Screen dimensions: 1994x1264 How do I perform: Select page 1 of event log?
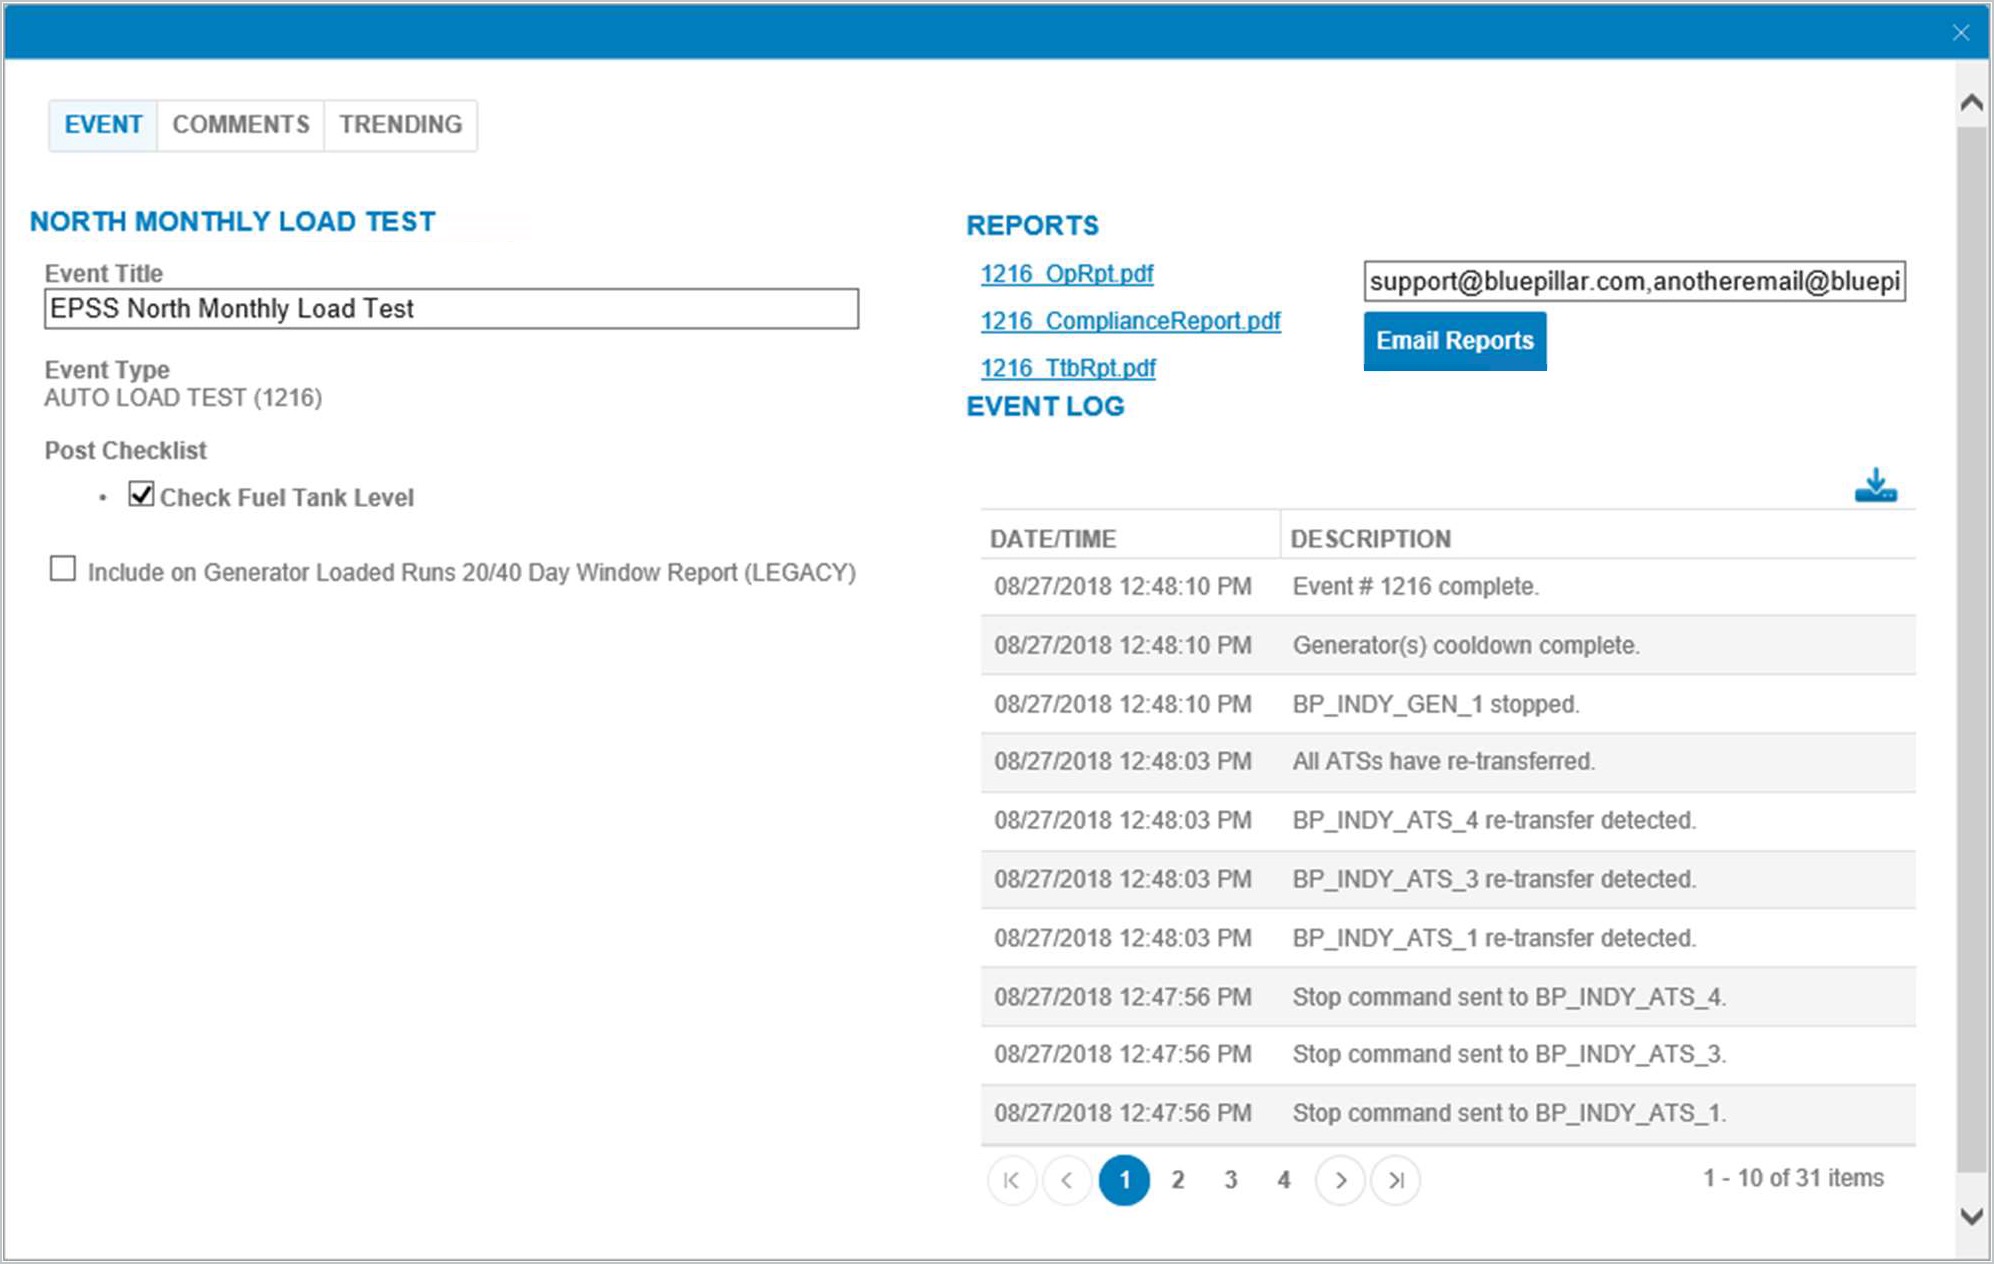1124,1180
